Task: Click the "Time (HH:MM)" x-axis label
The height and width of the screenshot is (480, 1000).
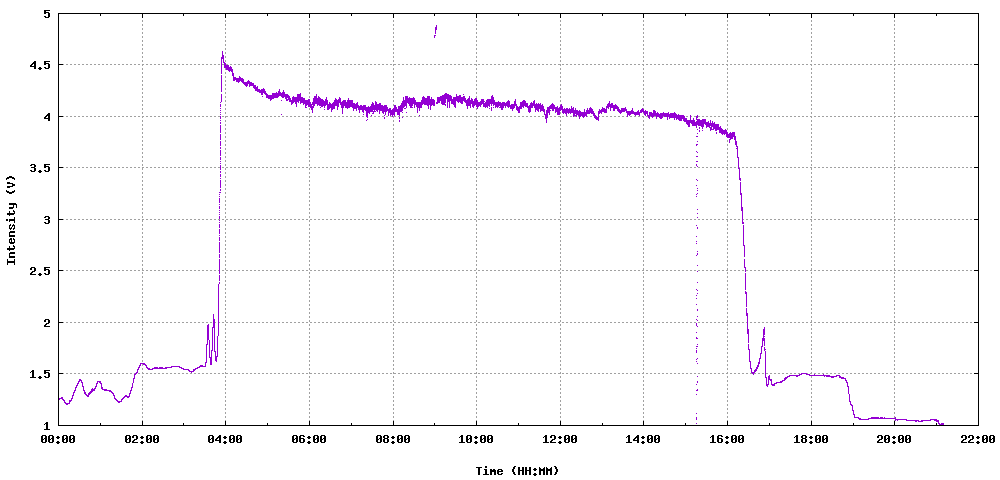Action: click(x=517, y=471)
